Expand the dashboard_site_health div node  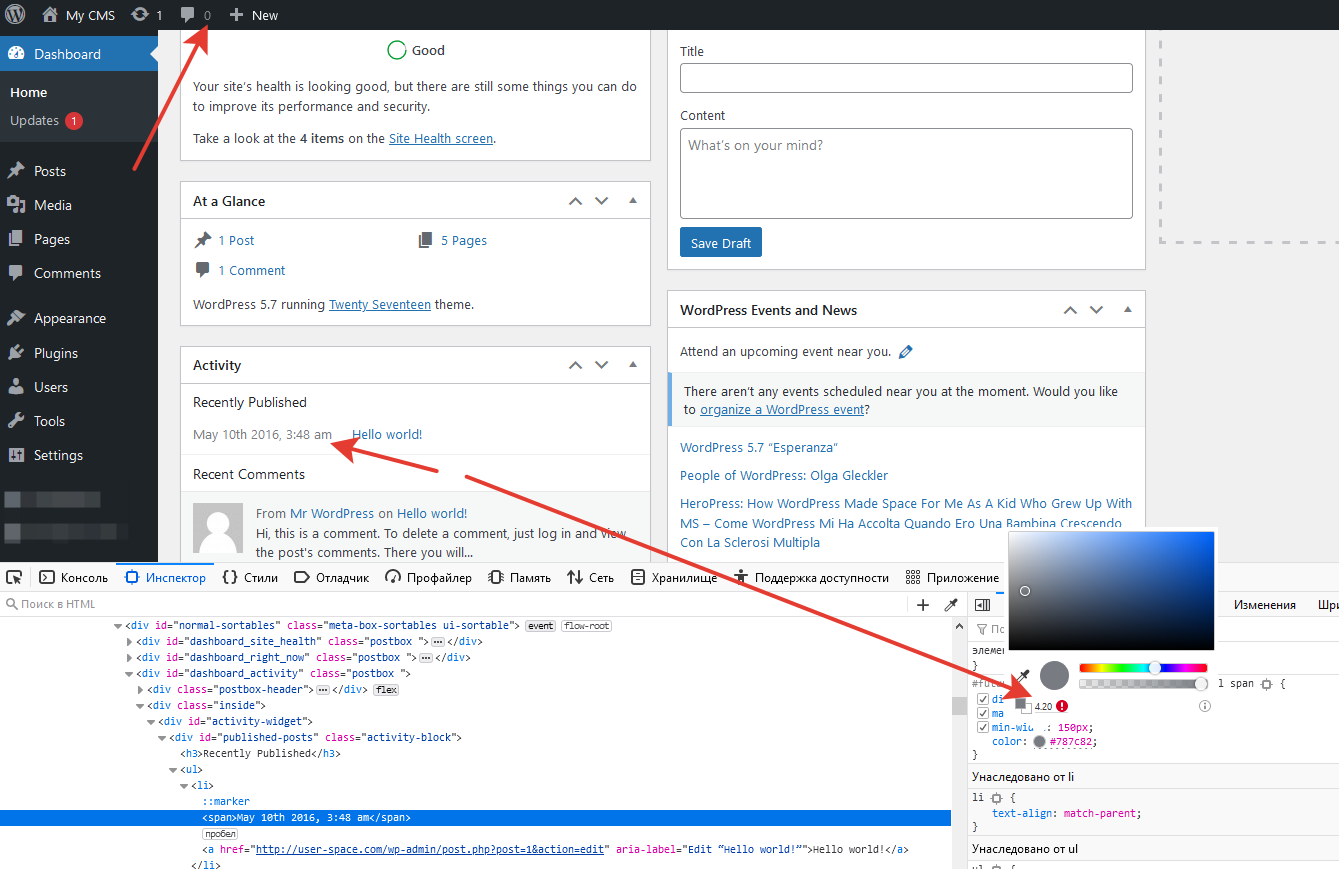(130, 642)
